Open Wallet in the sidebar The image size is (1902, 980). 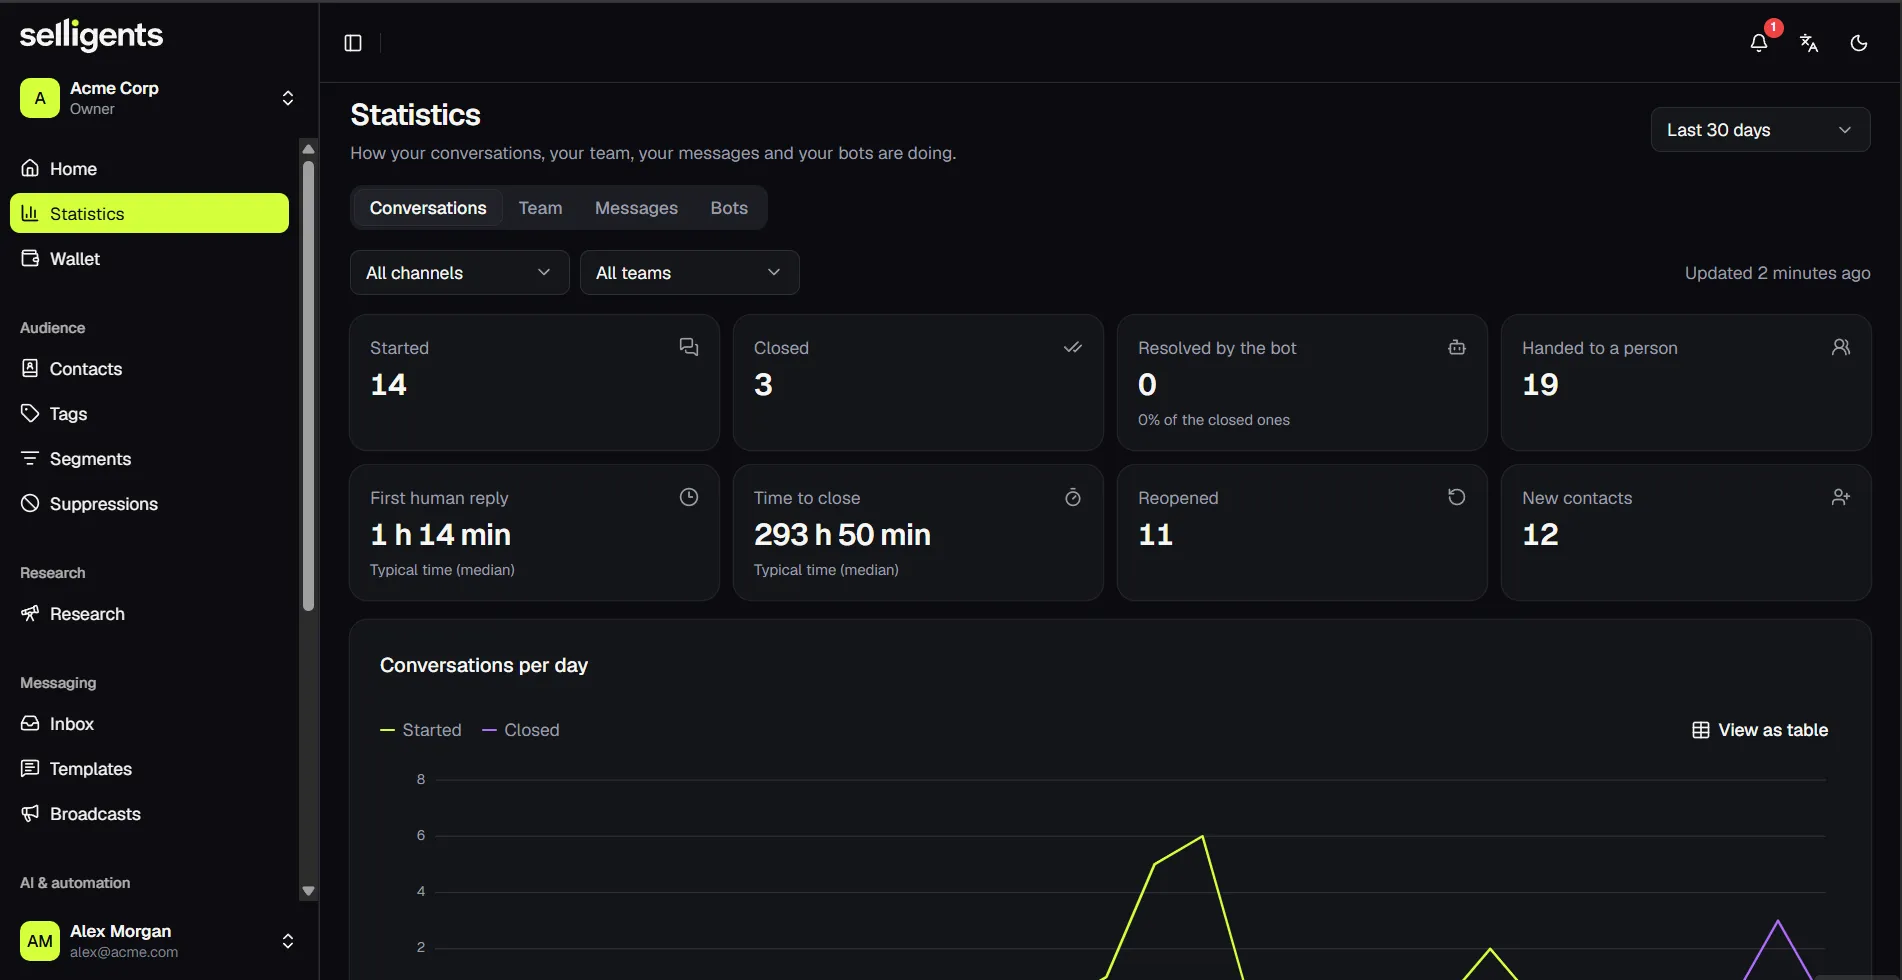[149, 259]
